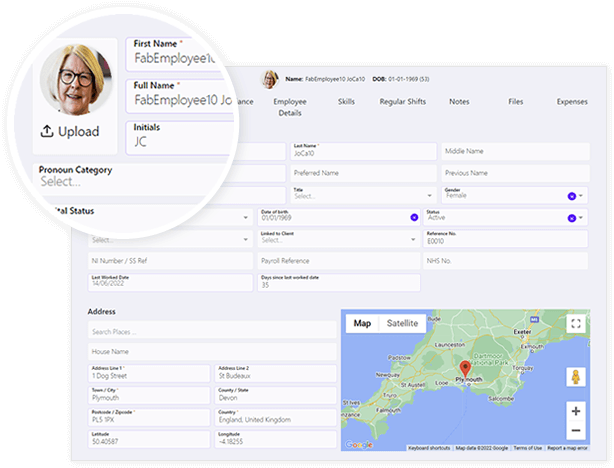Screen dimensions: 614x468
Task: Click the NHS No. field
Action: coord(505,261)
